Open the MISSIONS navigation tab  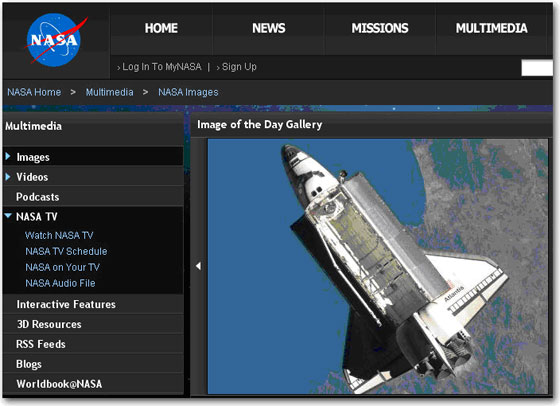point(380,28)
